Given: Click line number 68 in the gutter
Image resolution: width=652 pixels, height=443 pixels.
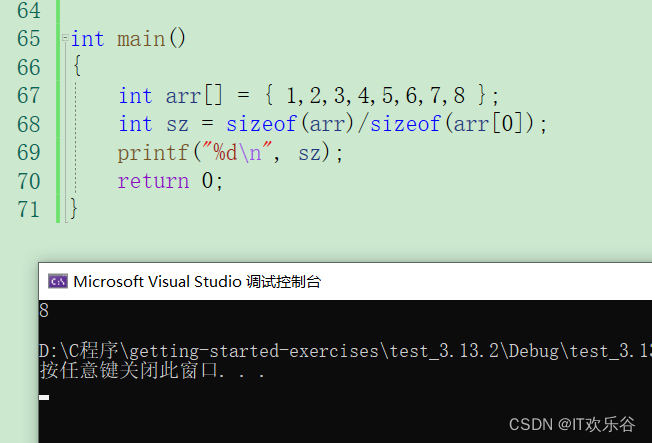Looking at the screenshot, I should click(29, 124).
